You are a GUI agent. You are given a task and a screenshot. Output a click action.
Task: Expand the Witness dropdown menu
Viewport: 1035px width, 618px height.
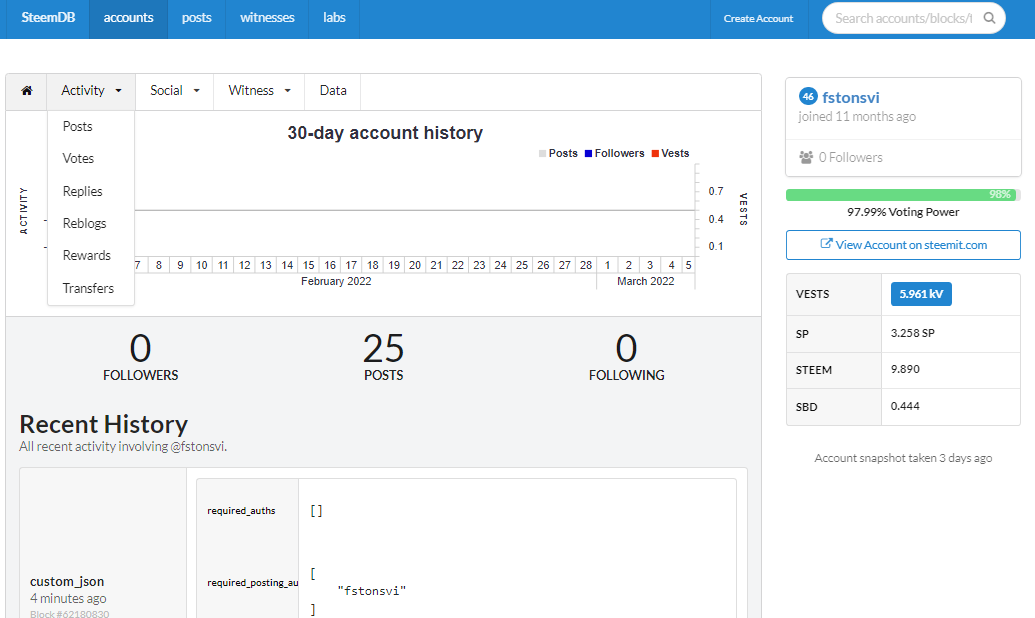tap(259, 91)
